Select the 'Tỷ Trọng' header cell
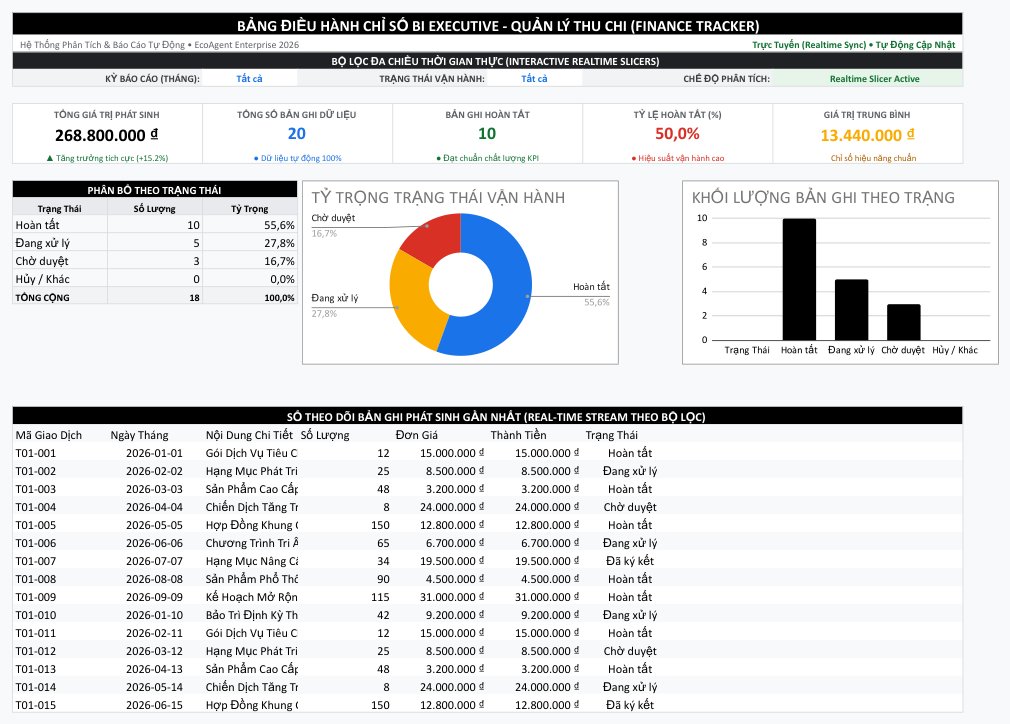 pos(250,209)
